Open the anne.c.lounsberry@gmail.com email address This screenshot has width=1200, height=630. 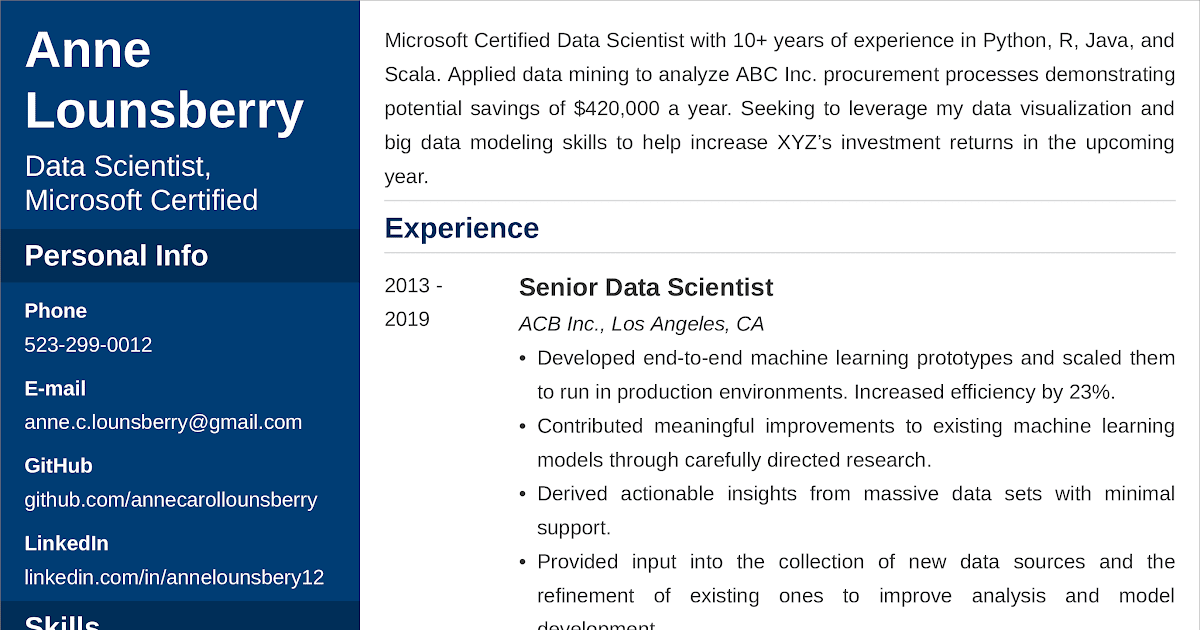[163, 422]
